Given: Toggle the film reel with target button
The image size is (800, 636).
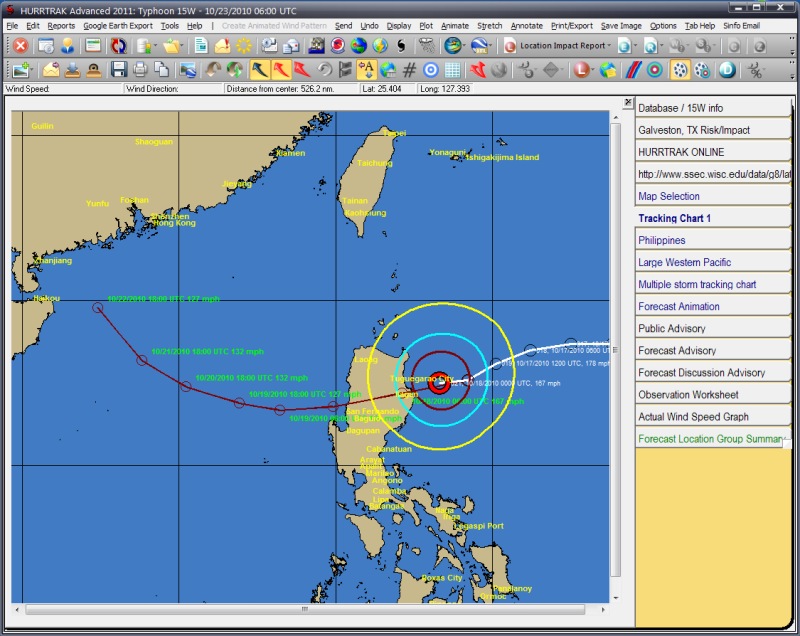Looking at the screenshot, I should pyautogui.click(x=702, y=70).
